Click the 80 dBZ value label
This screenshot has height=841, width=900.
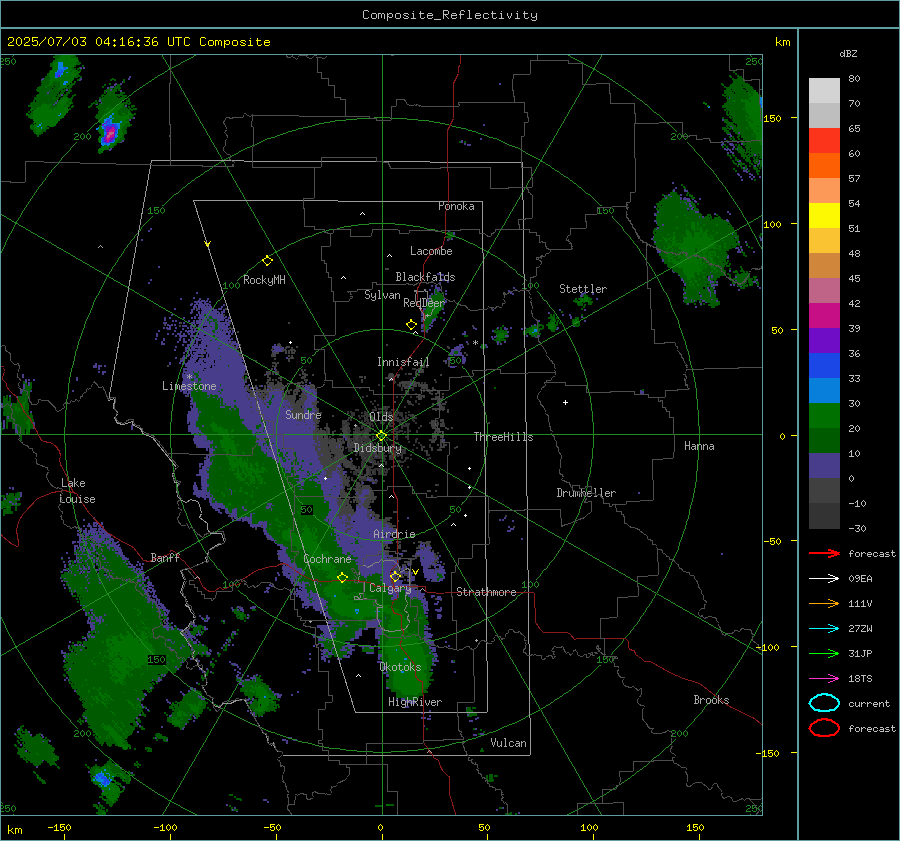pyautogui.click(x=854, y=78)
